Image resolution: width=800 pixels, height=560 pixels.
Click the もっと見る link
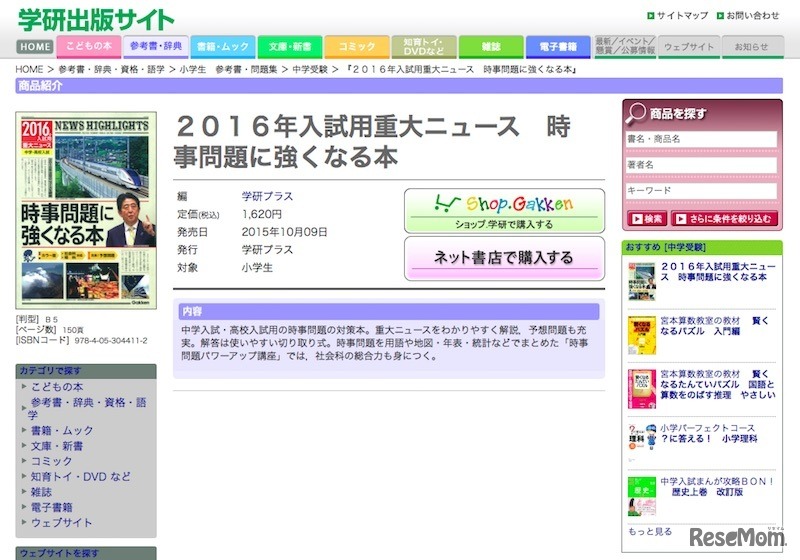tap(649, 531)
